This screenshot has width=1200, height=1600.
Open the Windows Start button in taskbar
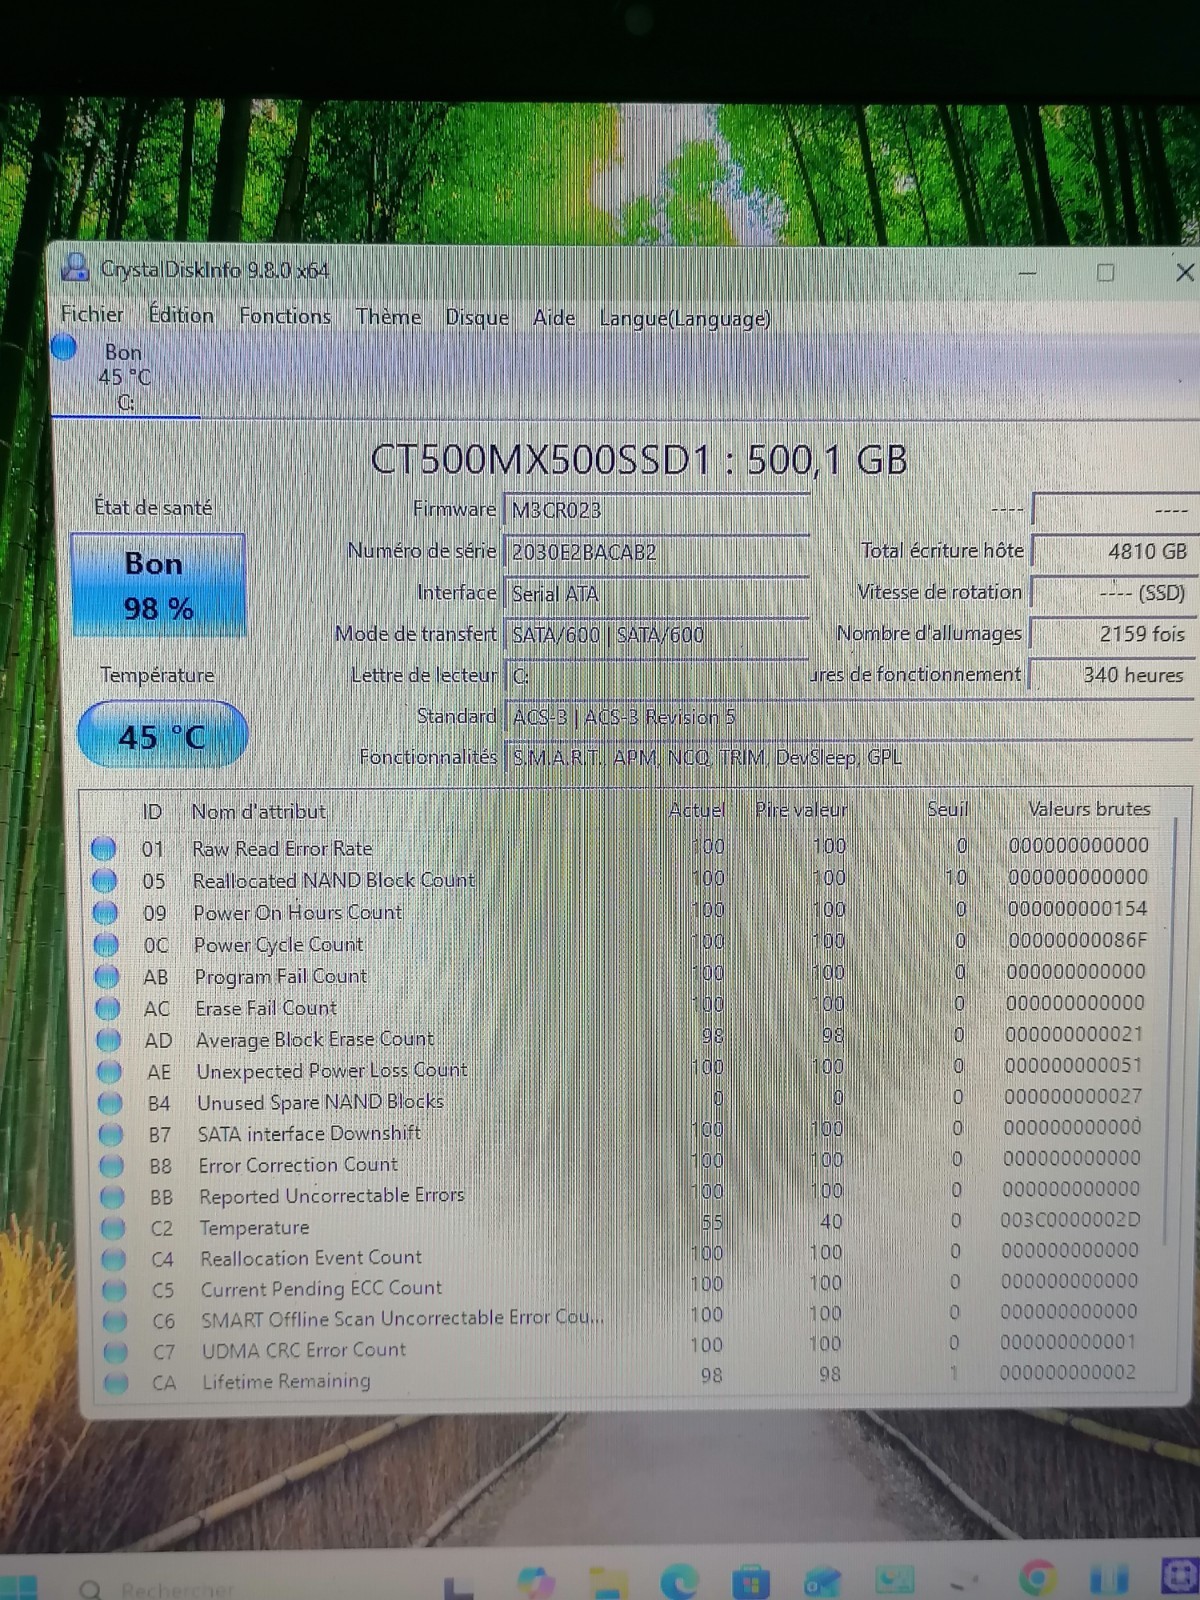(17, 1587)
